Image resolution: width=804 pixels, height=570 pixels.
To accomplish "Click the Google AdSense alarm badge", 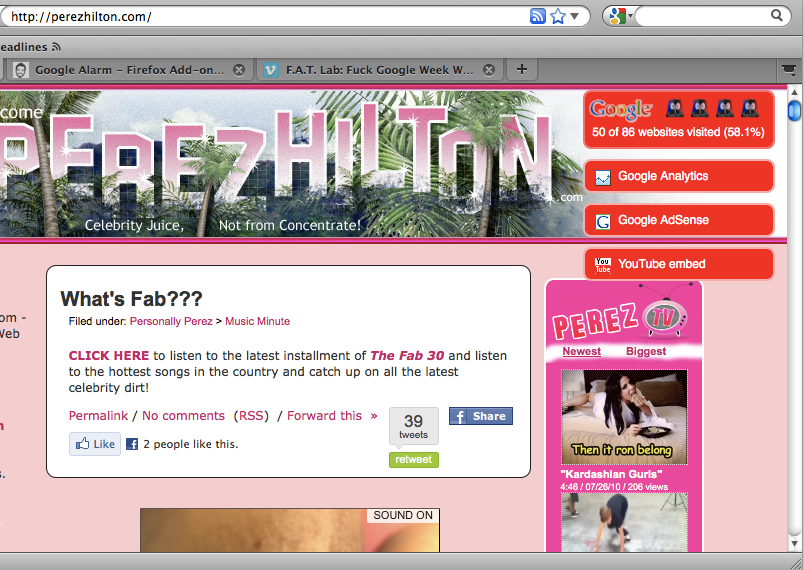I will (678, 220).
